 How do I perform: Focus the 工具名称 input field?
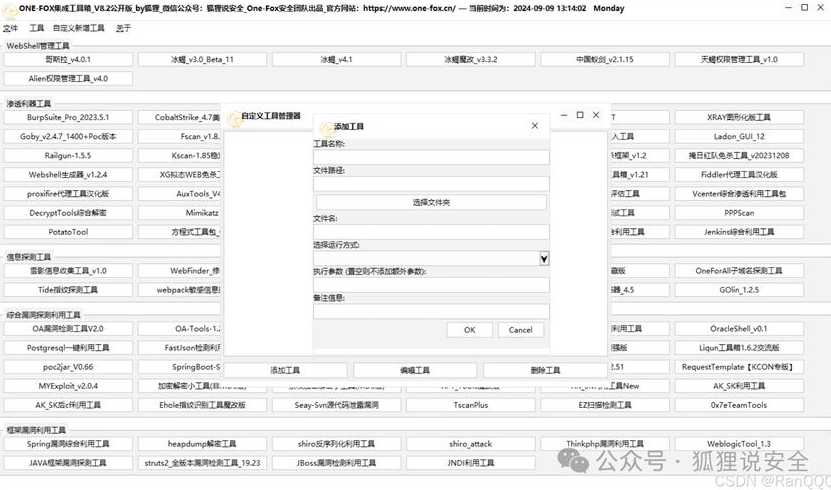[x=431, y=157]
